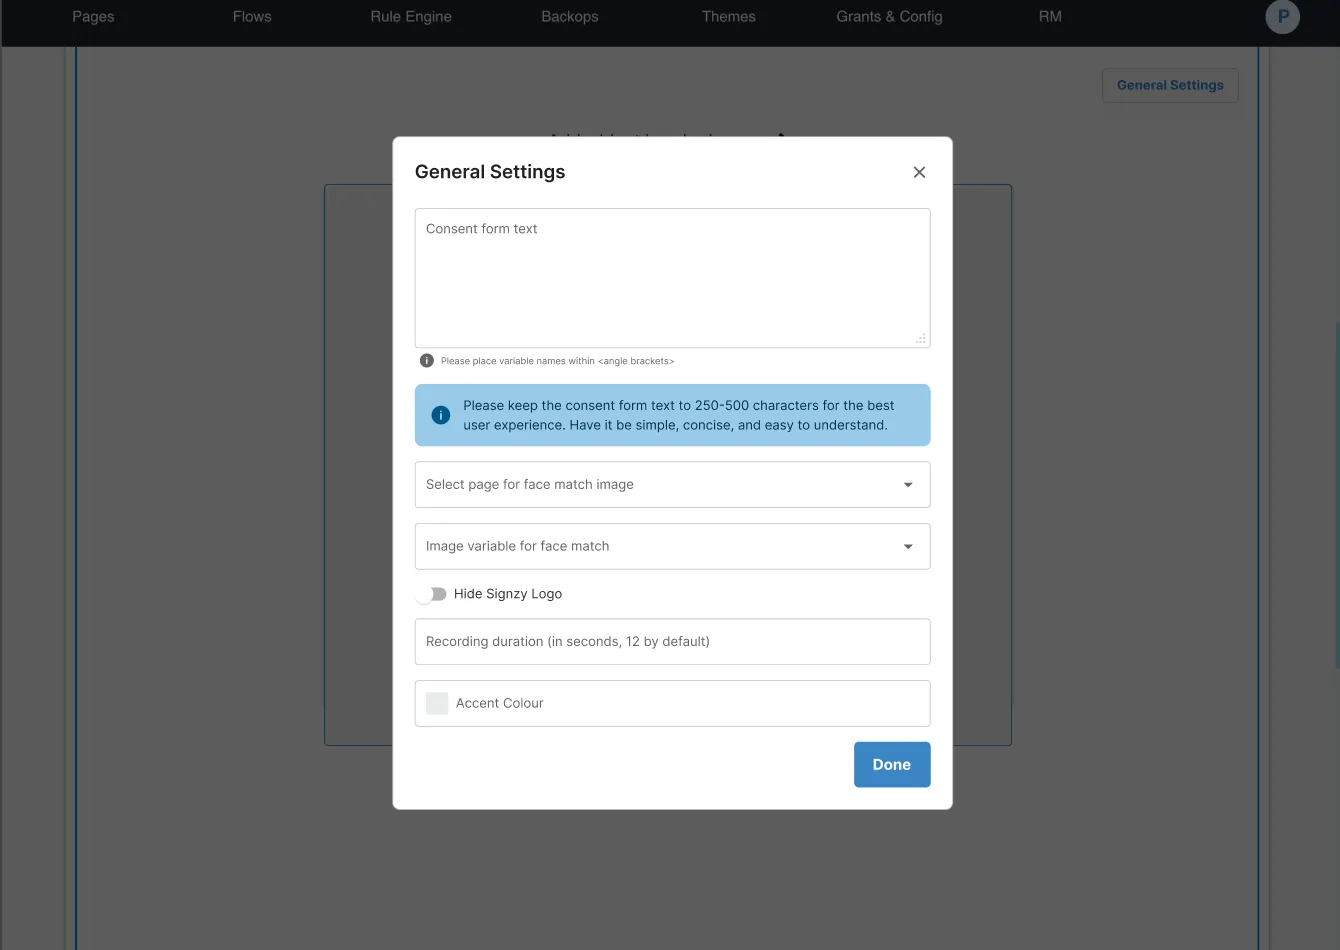Click the arrow of the image variable selector
1340x950 pixels.
908,547
